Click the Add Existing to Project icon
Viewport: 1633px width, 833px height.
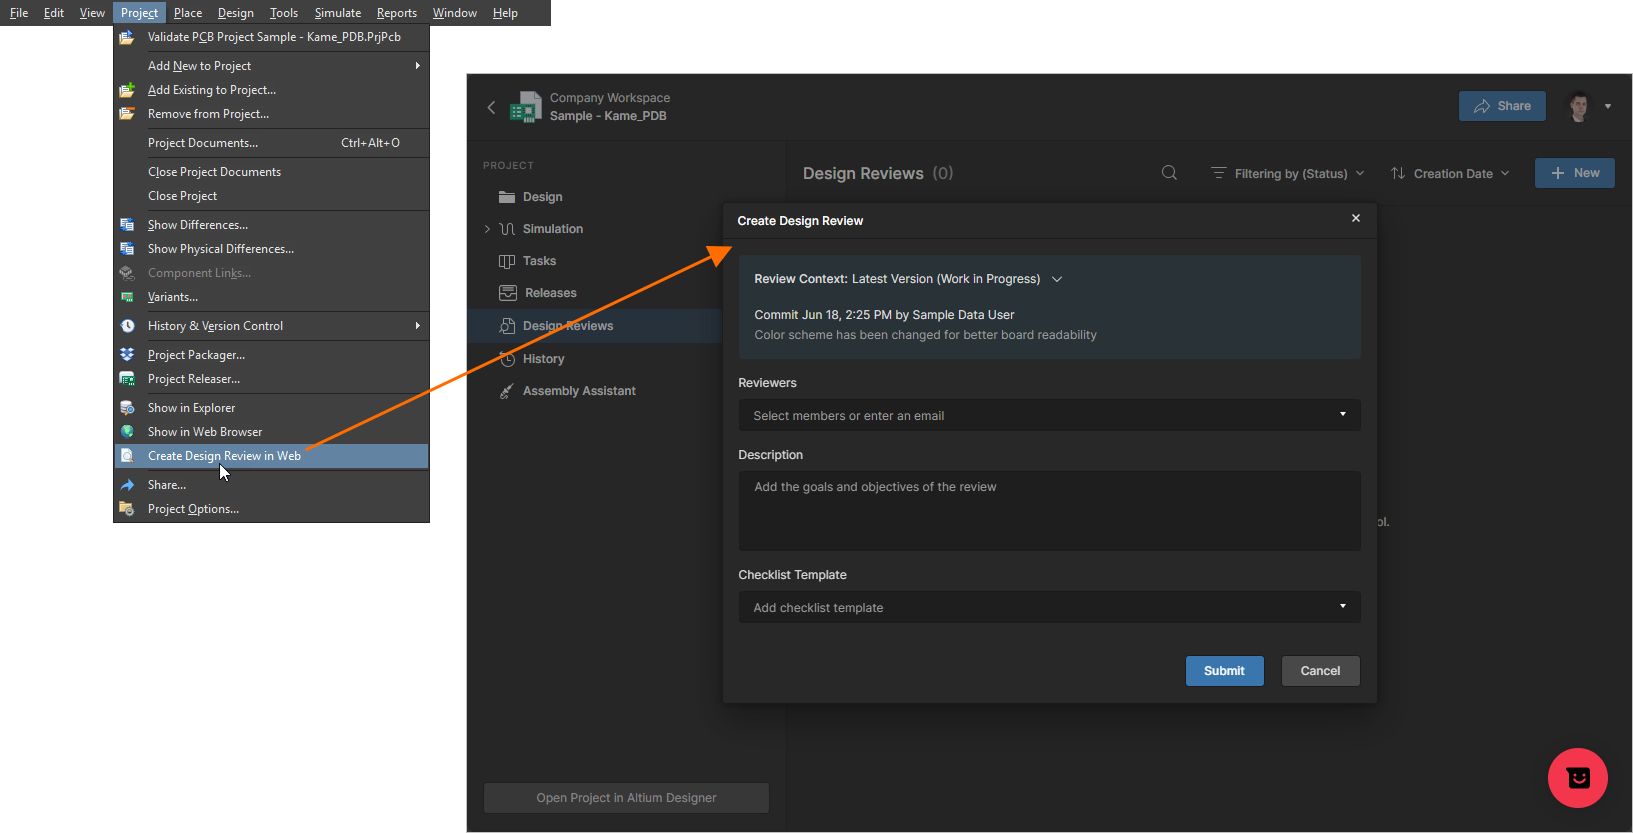[x=127, y=90]
